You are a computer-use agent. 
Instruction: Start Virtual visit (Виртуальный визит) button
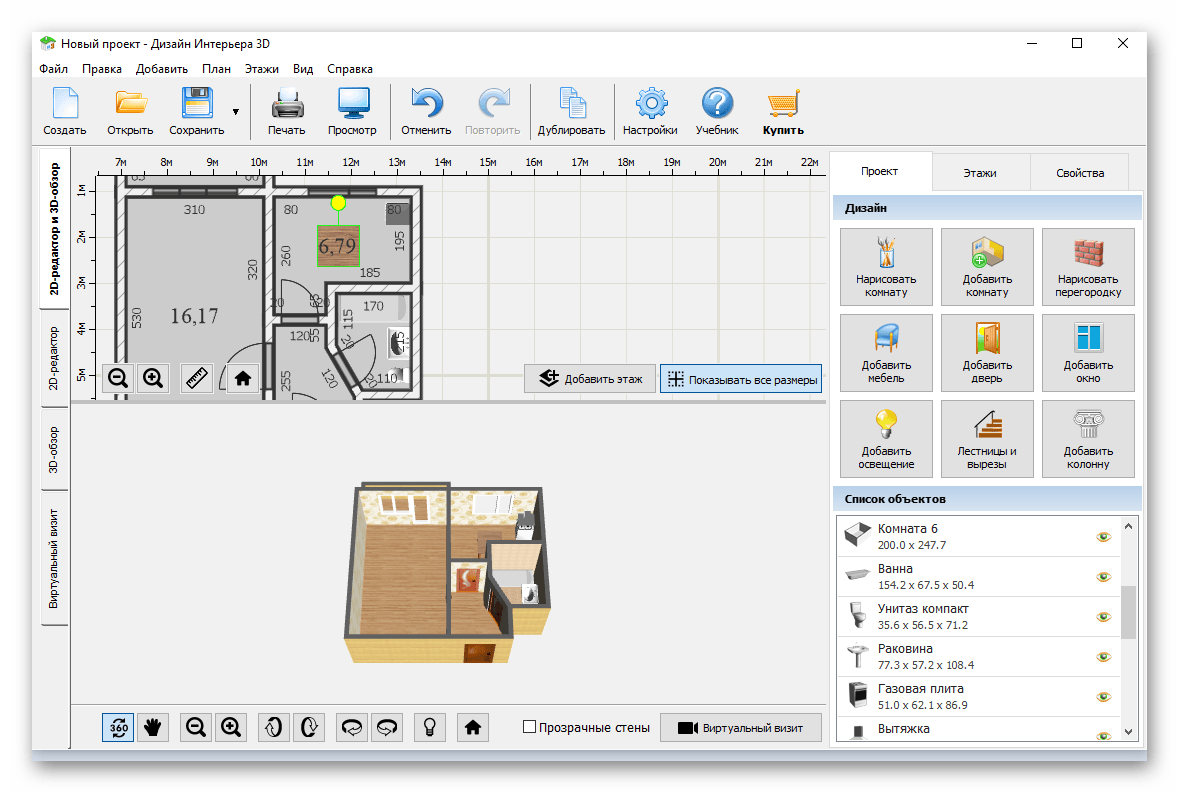pos(741,728)
